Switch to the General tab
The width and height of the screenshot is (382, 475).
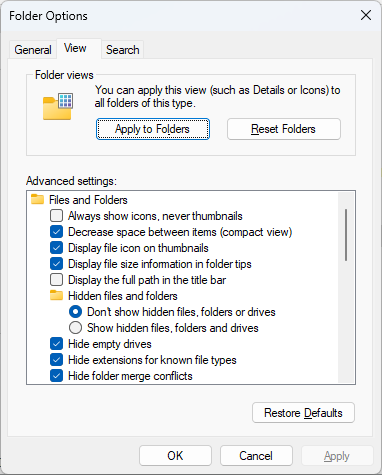tap(33, 50)
